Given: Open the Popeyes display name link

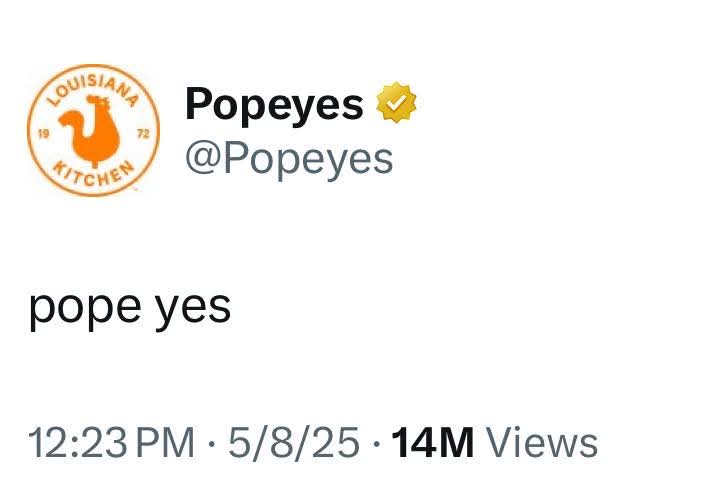Looking at the screenshot, I should 274,103.
